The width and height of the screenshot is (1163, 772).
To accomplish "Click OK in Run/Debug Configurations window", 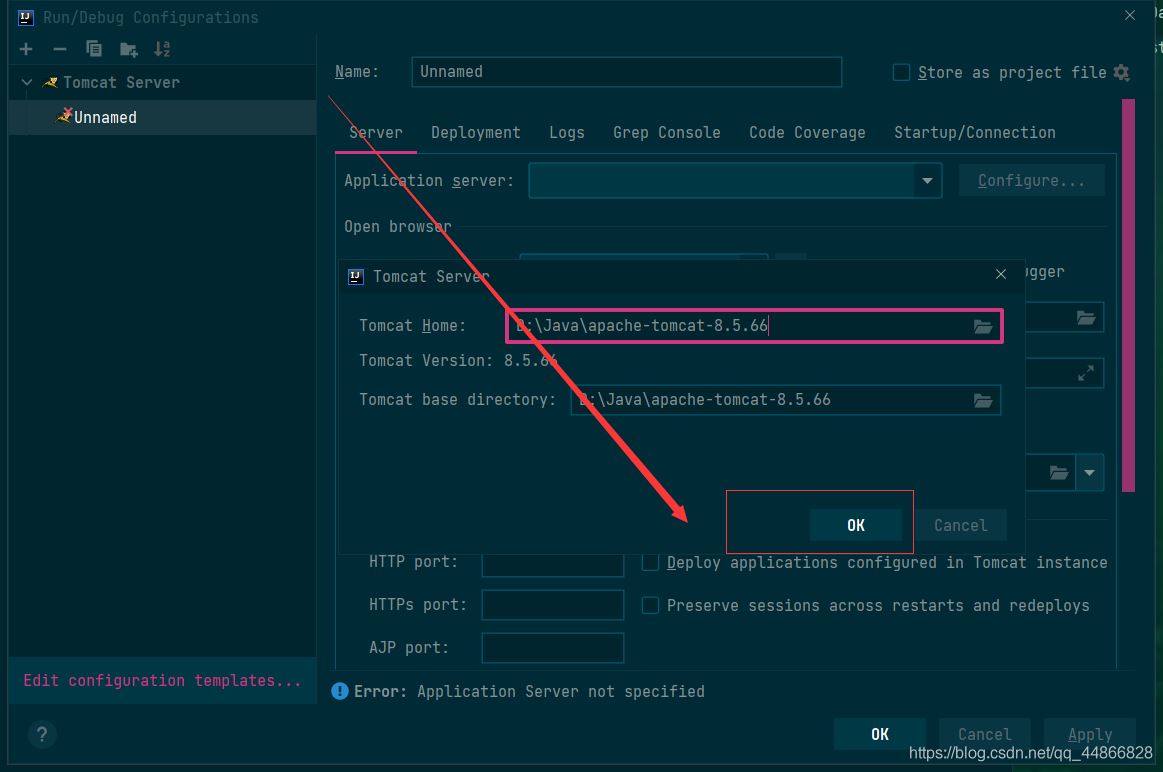I will (880, 734).
